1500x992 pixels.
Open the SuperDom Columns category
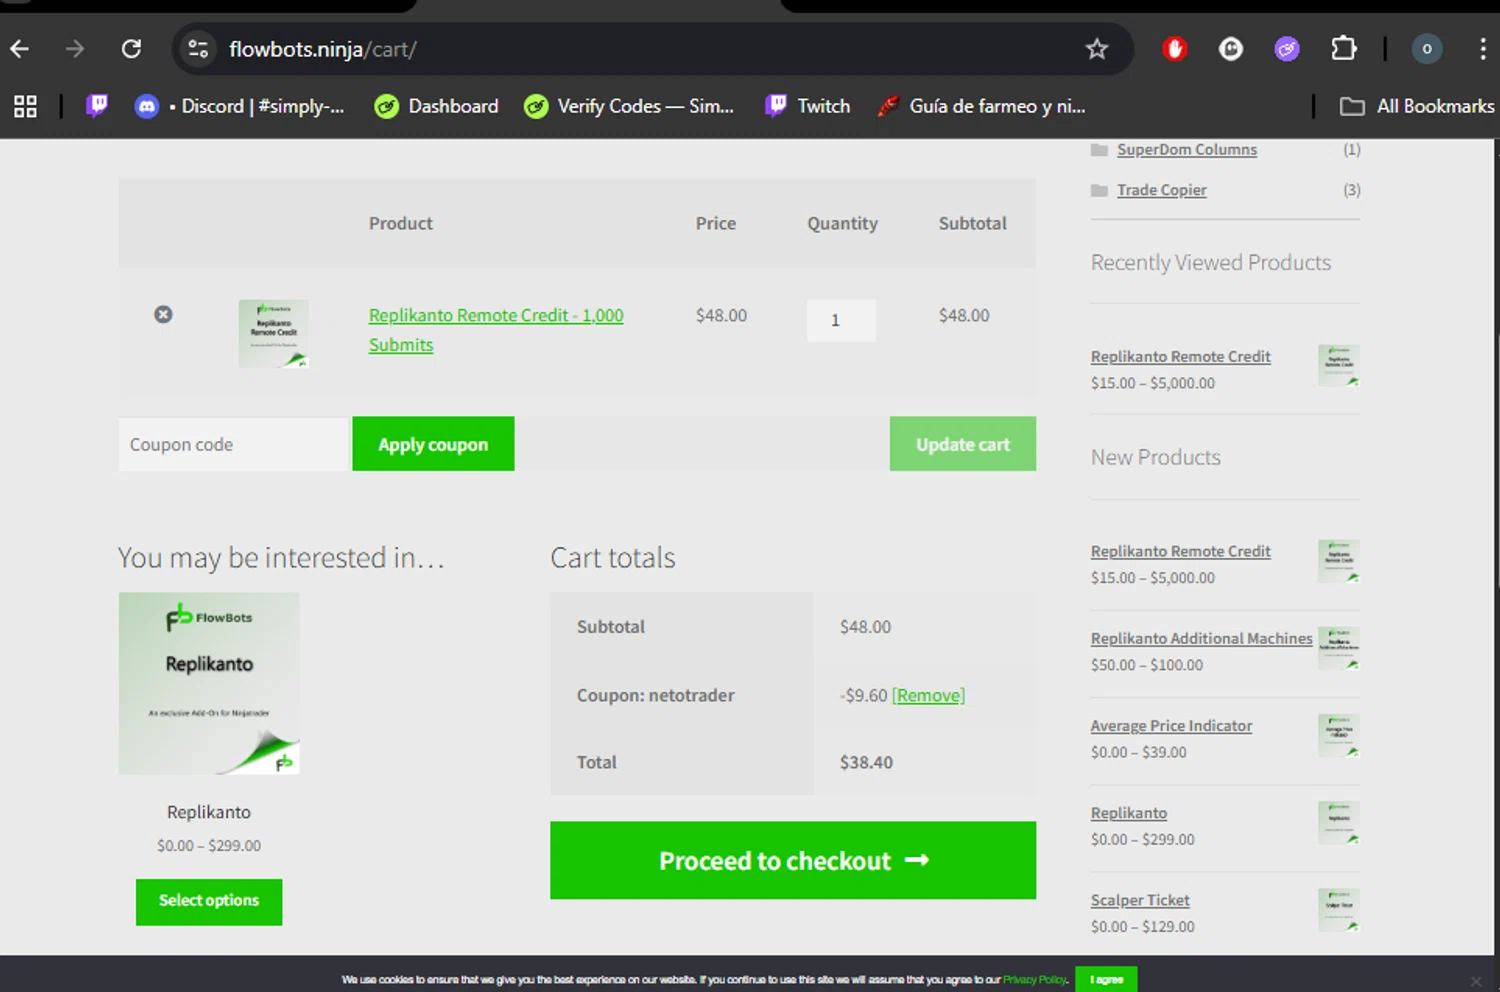pos(1187,149)
